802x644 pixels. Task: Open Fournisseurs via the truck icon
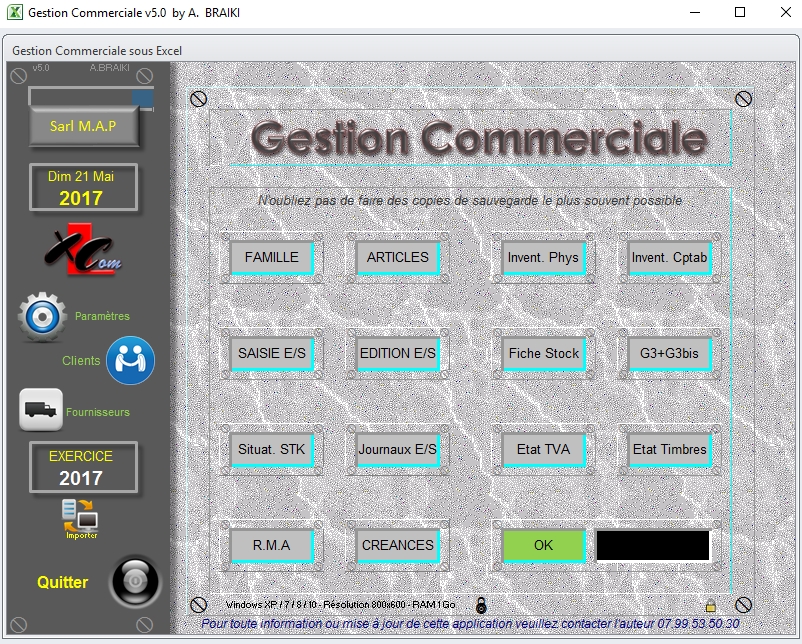(38, 409)
